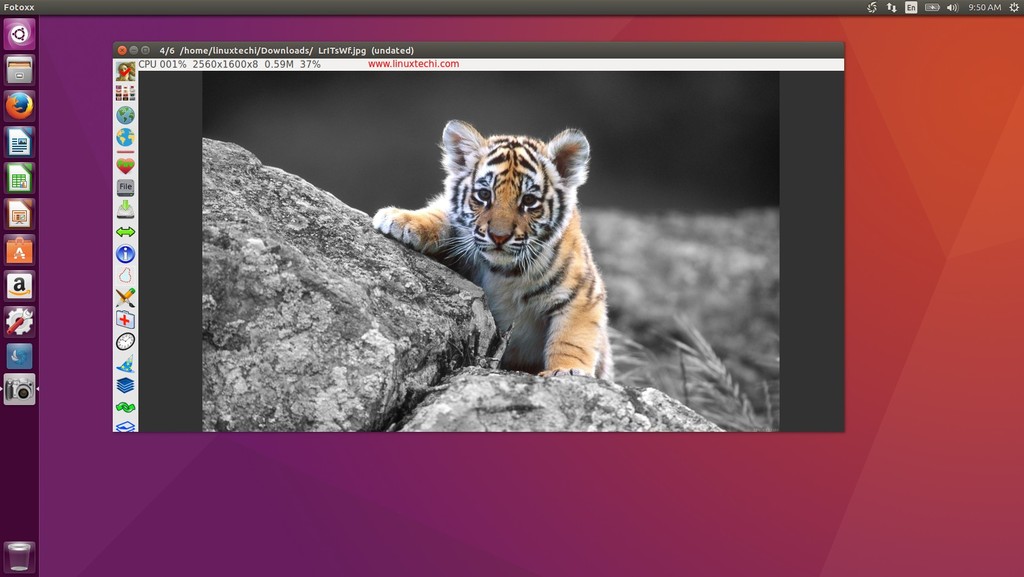Select the dotted outline Select Area icon

125,275
